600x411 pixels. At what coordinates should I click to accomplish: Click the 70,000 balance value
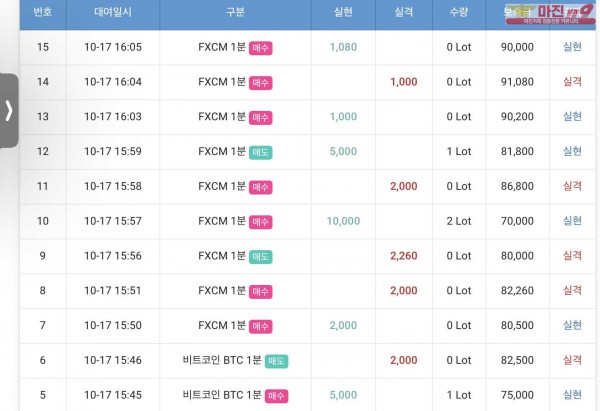pos(517,221)
